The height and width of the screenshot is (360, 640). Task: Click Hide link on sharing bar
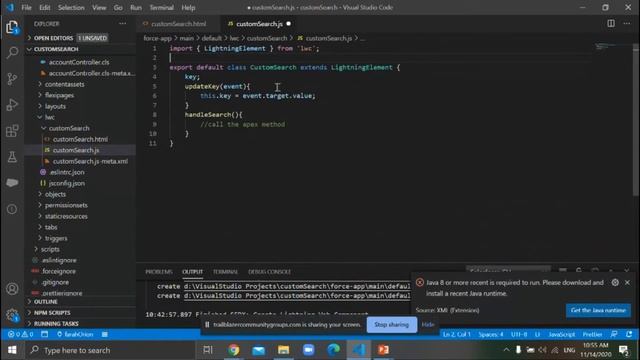coord(428,325)
